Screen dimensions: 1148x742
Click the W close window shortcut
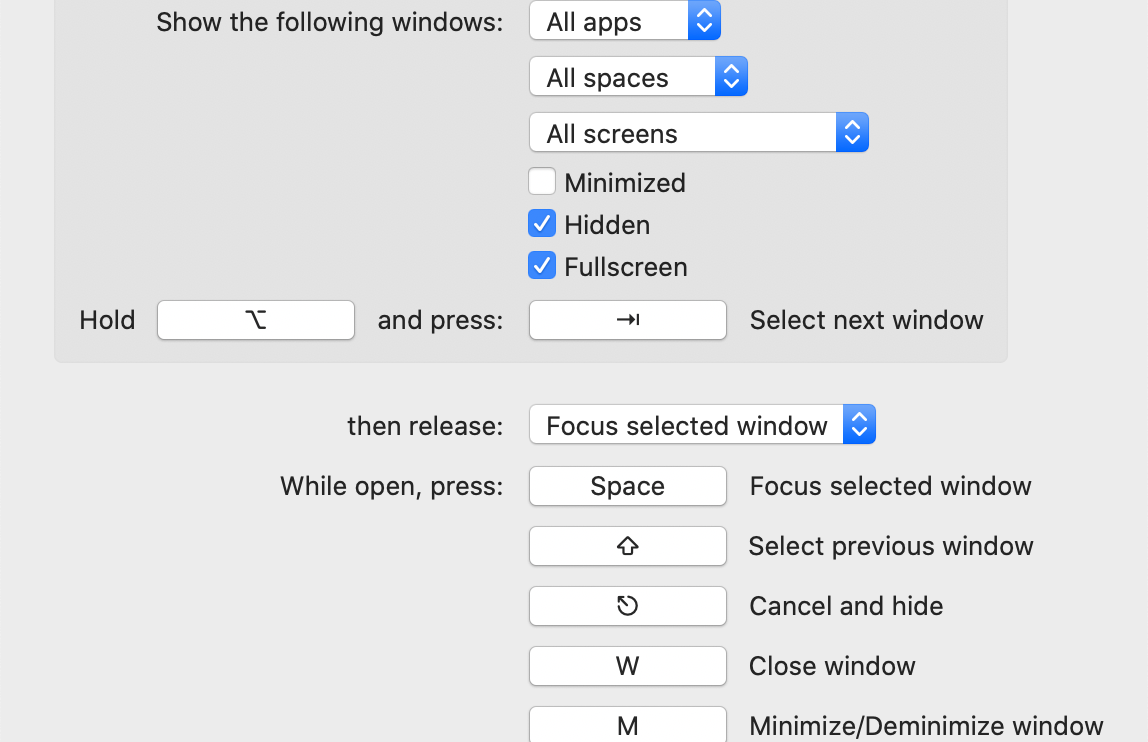pyautogui.click(x=627, y=666)
